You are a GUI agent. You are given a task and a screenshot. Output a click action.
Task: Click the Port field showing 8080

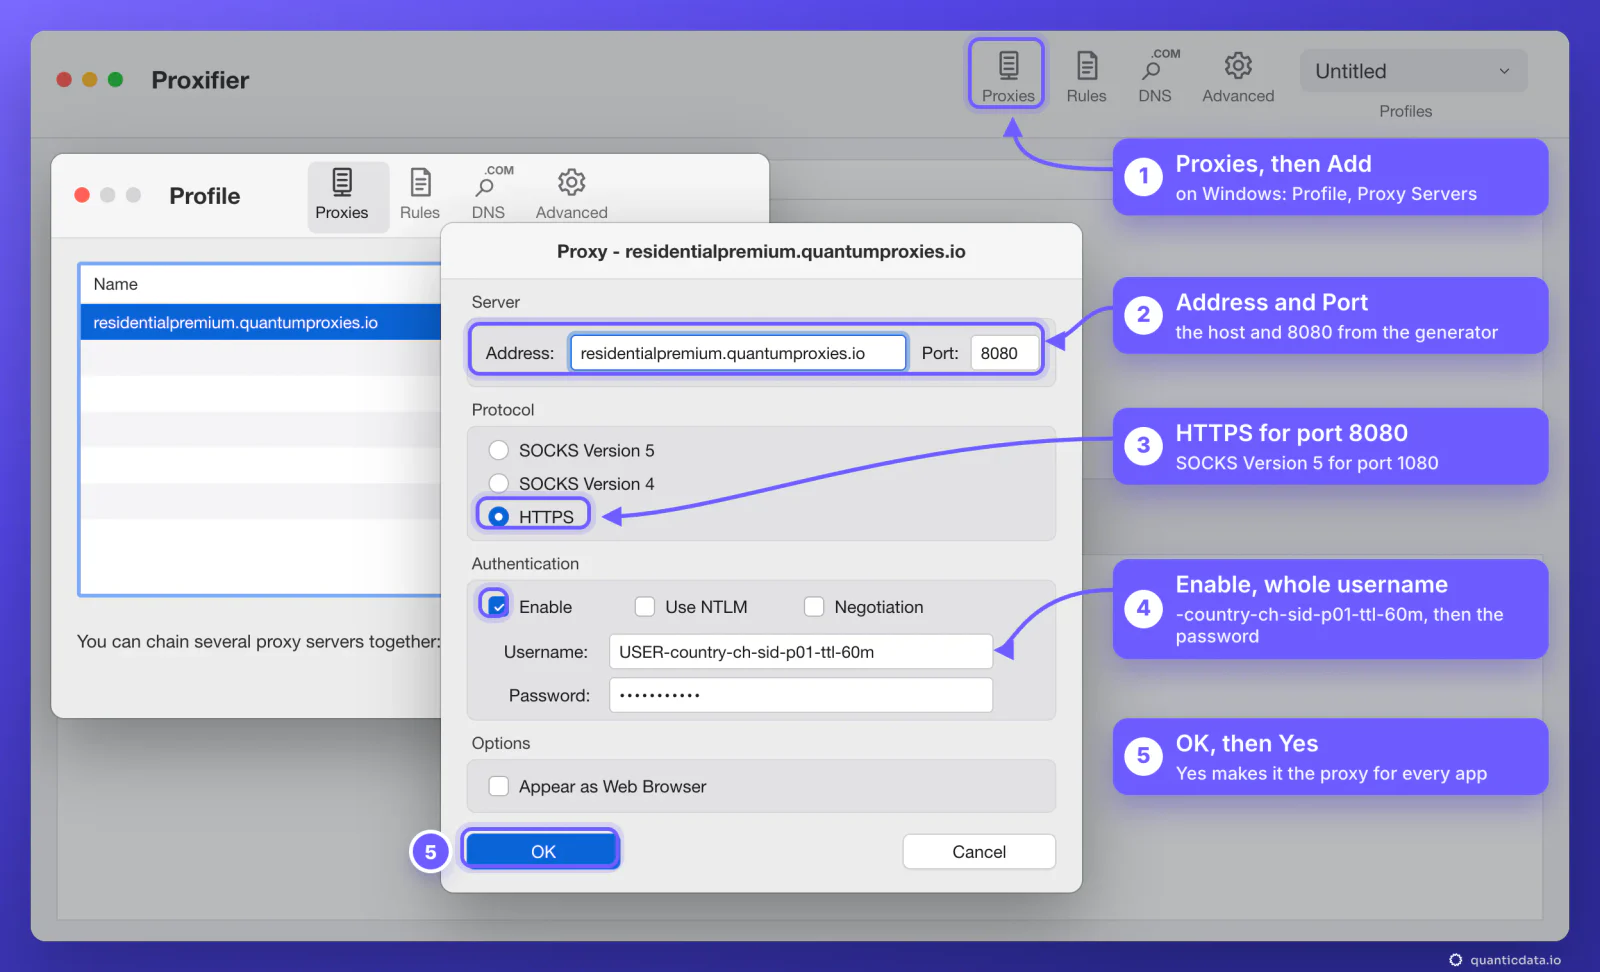[x=1004, y=353]
